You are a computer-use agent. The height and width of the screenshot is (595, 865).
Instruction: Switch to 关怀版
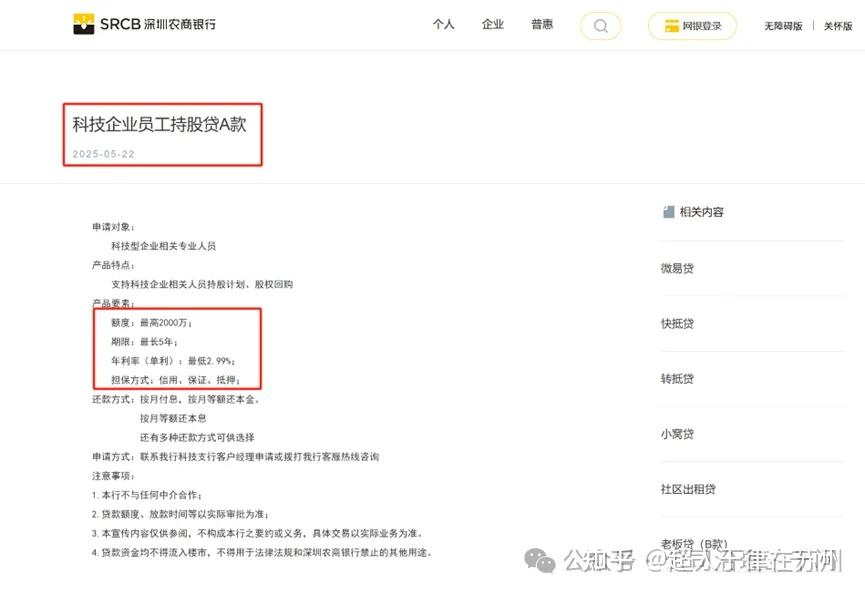click(x=838, y=26)
